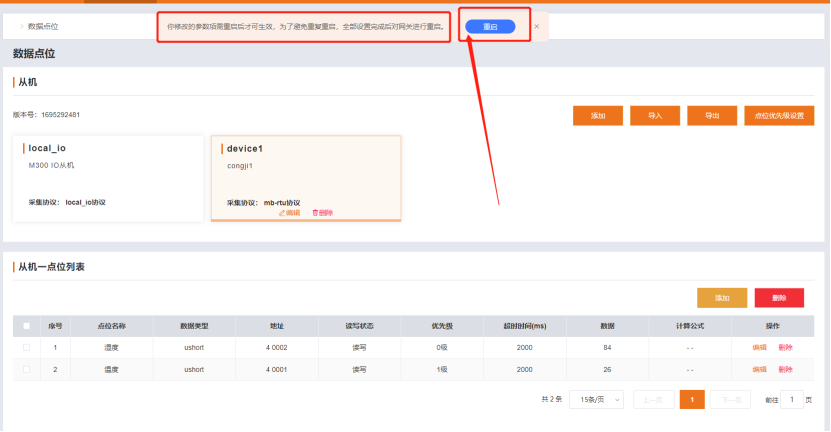Screen dimensions: 831x432
Task: Click the 导入 import button
Action: click(655, 115)
